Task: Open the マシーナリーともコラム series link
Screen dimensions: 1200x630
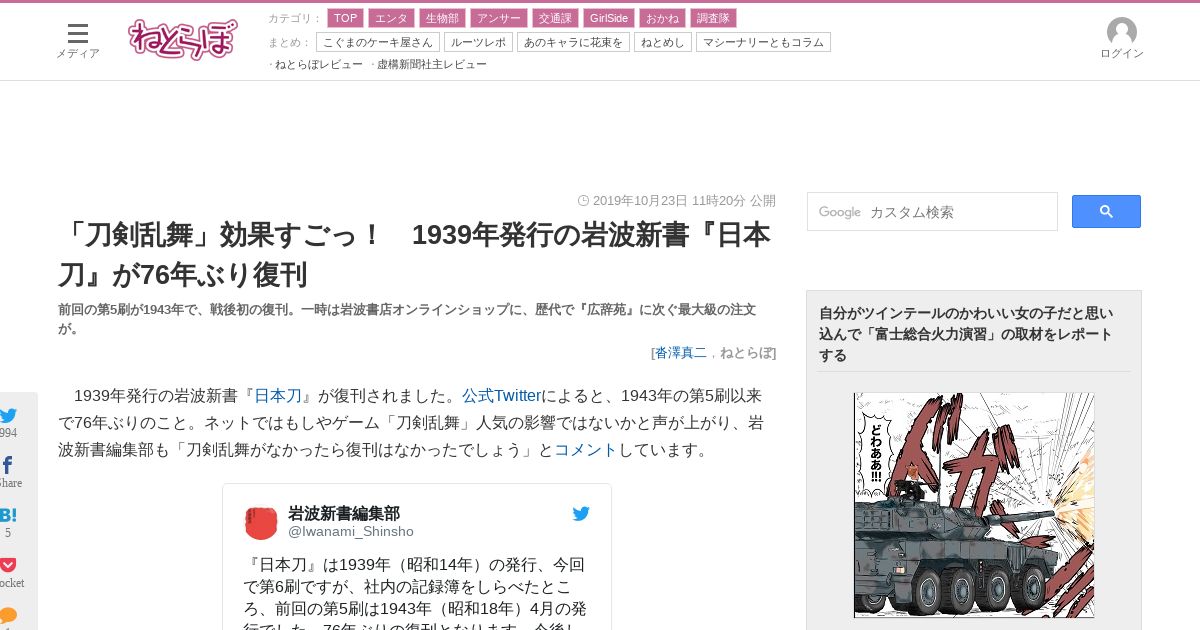Action: (x=763, y=42)
